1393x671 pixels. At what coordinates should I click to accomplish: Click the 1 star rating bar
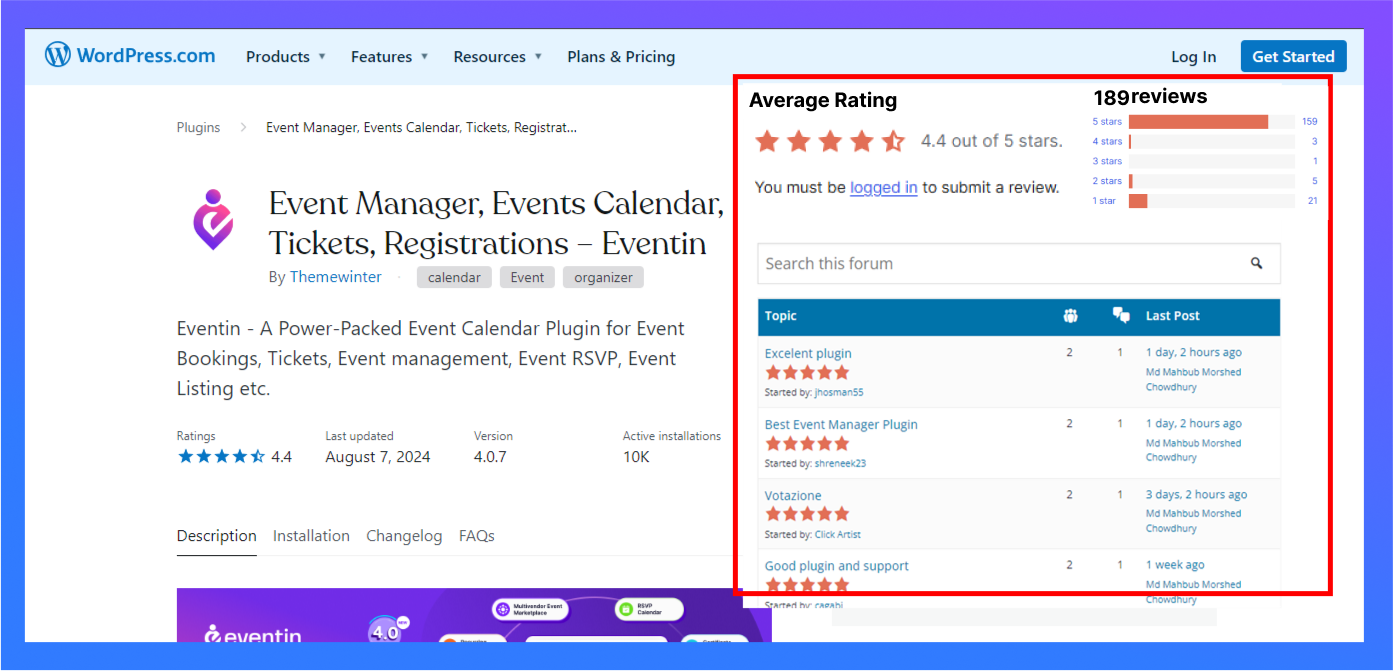(1211, 201)
